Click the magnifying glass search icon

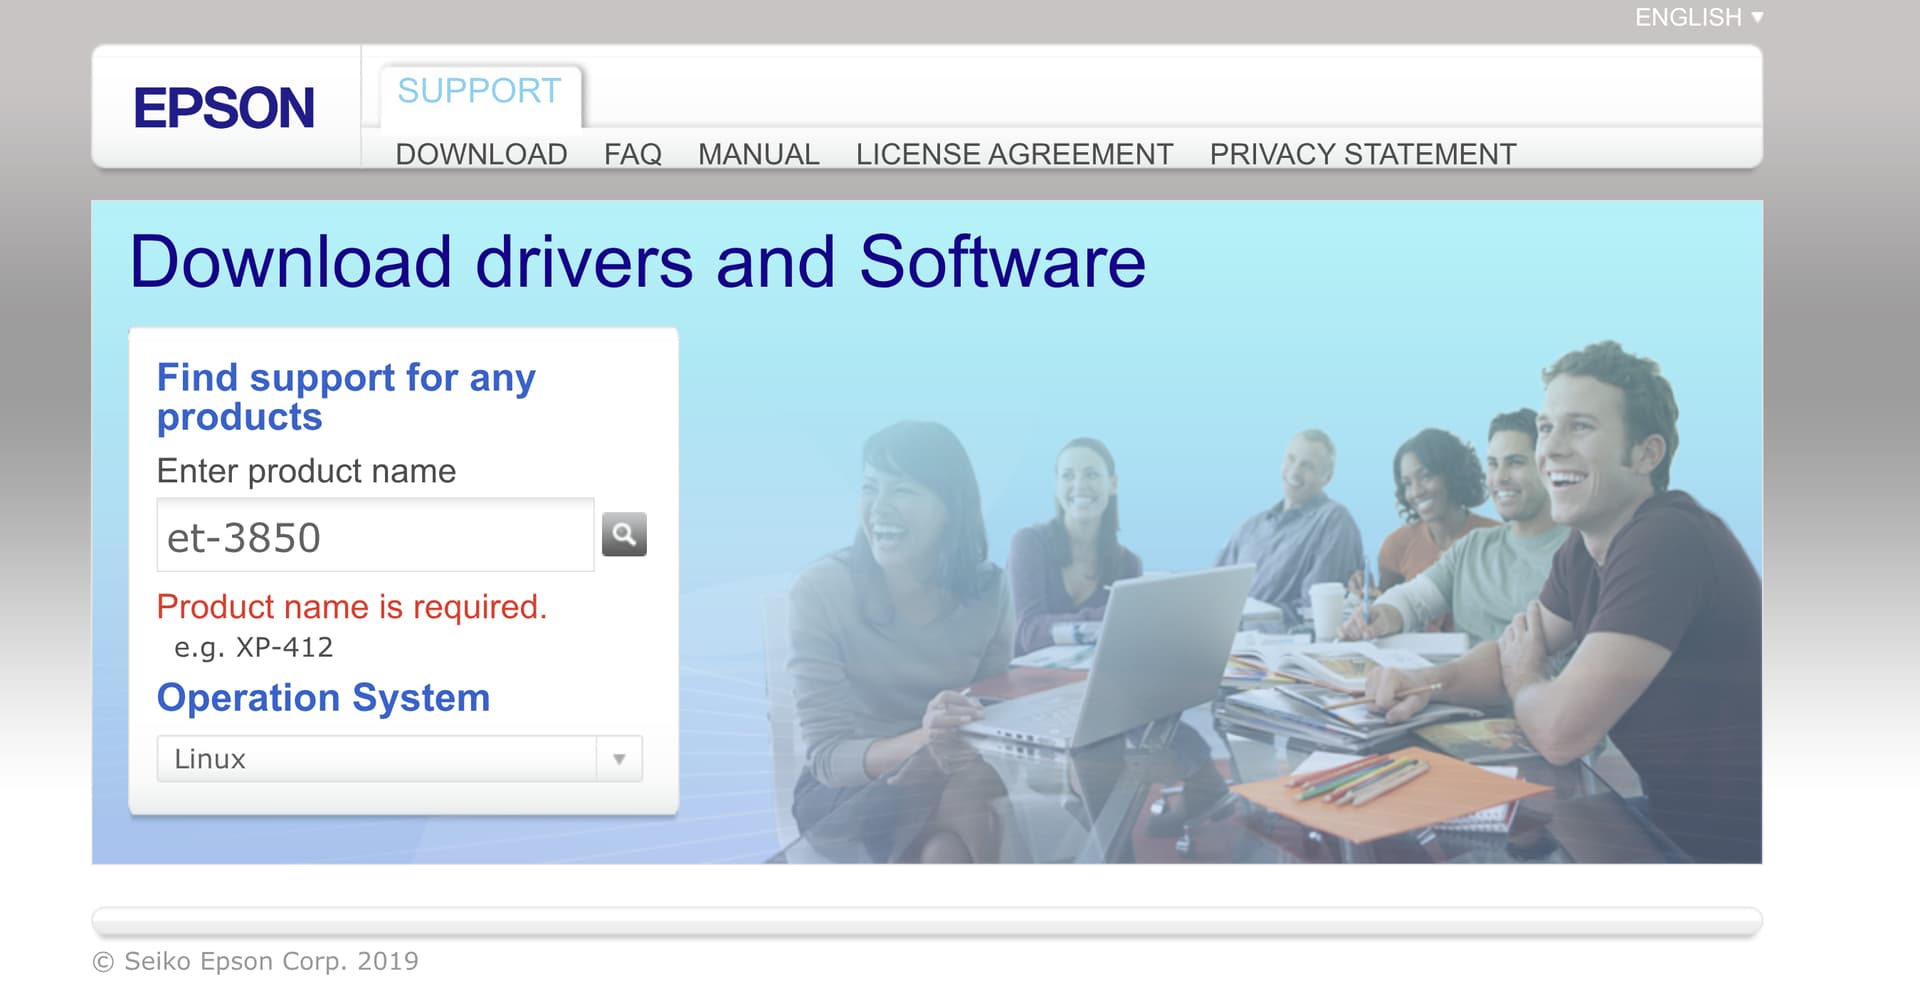pyautogui.click(x=624, y=535)
